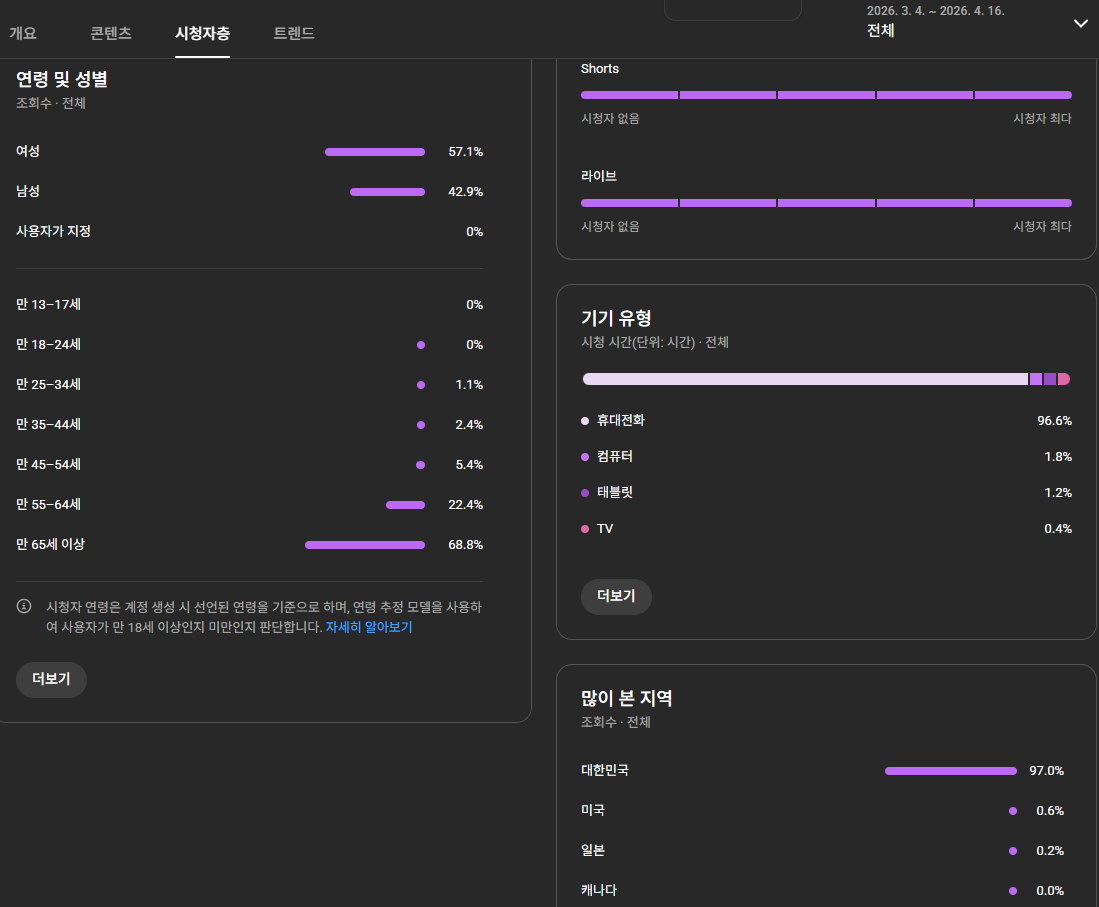Click the 만 65세 이상 percentage bar

coord(365,545)
